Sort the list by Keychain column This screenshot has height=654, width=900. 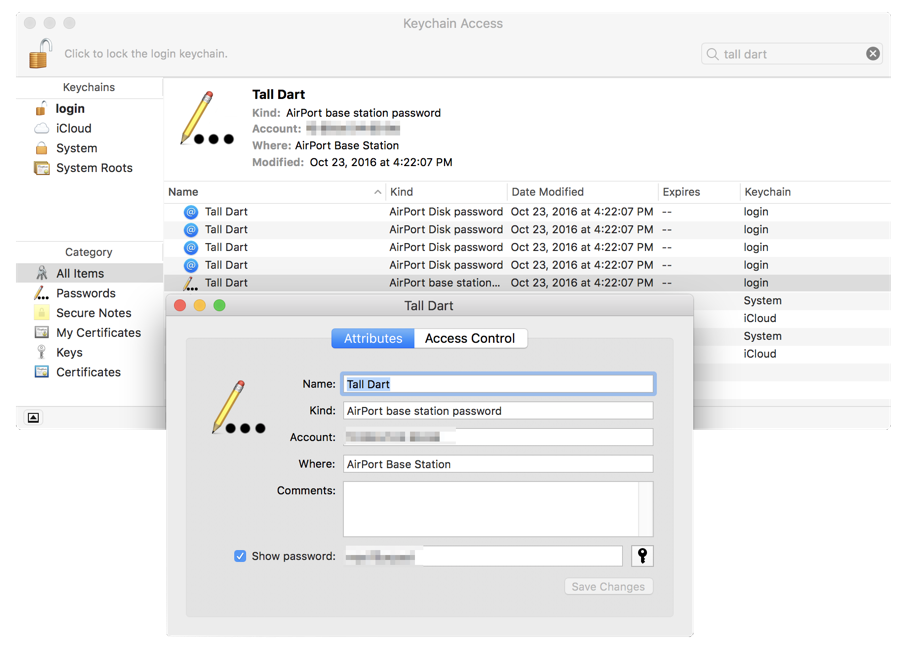(815, 192)
